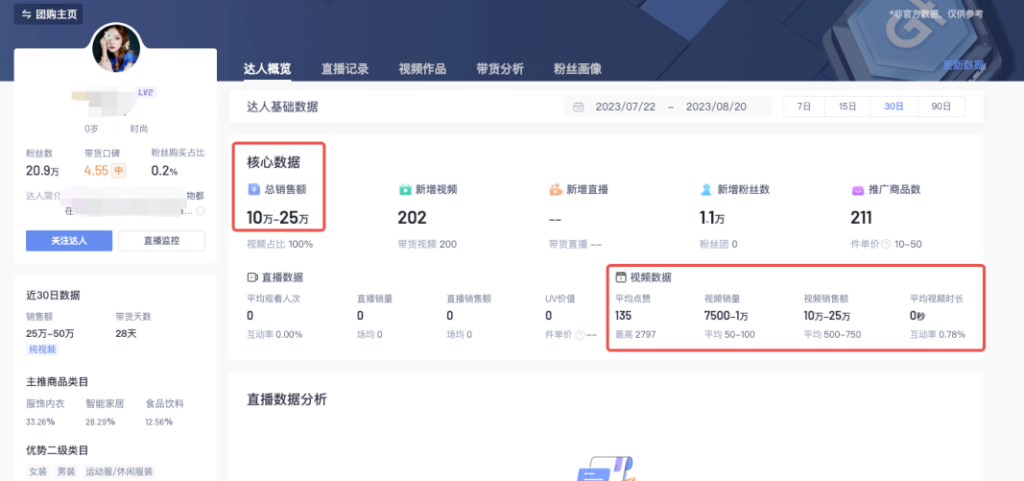This screenshot has height=481, width=1024.
Task: Click the 视频数据 section icon
Action: [621, 277]
